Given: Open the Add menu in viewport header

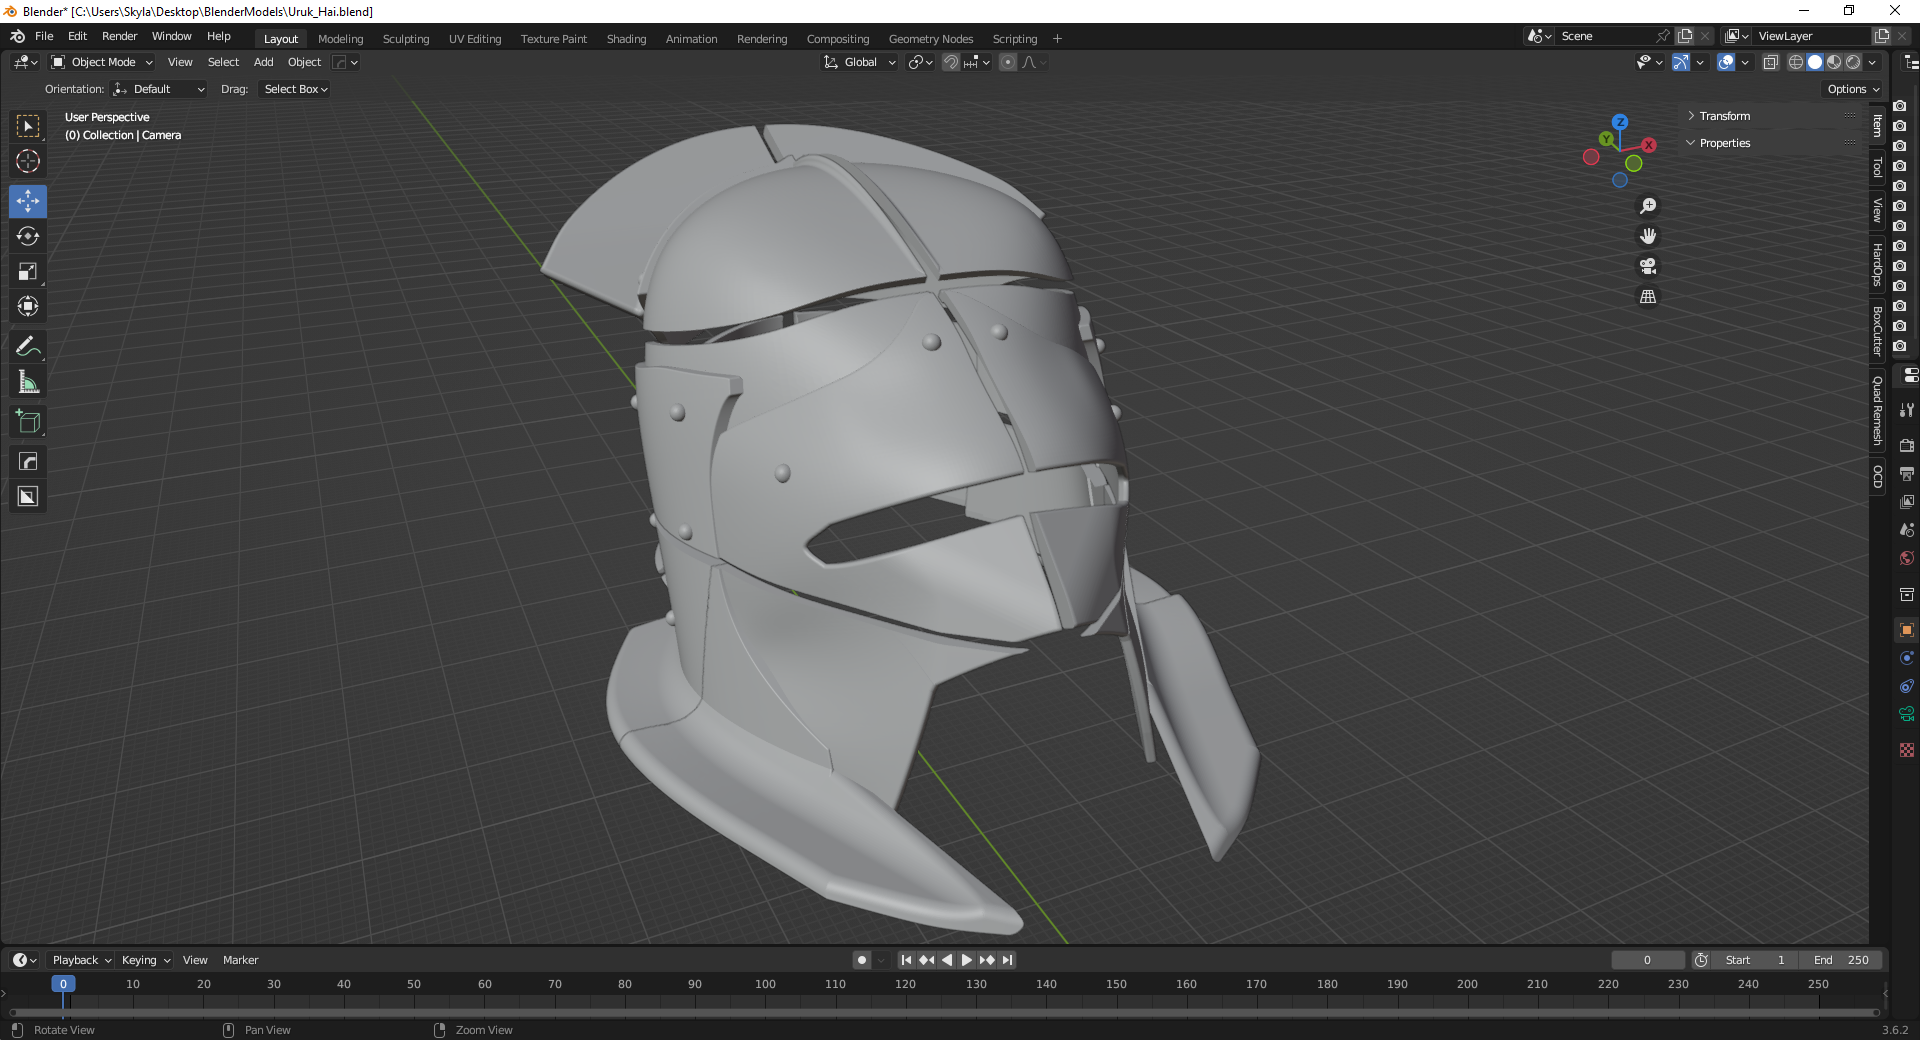Looking at the screenshot, I should [x=264, y=62].
